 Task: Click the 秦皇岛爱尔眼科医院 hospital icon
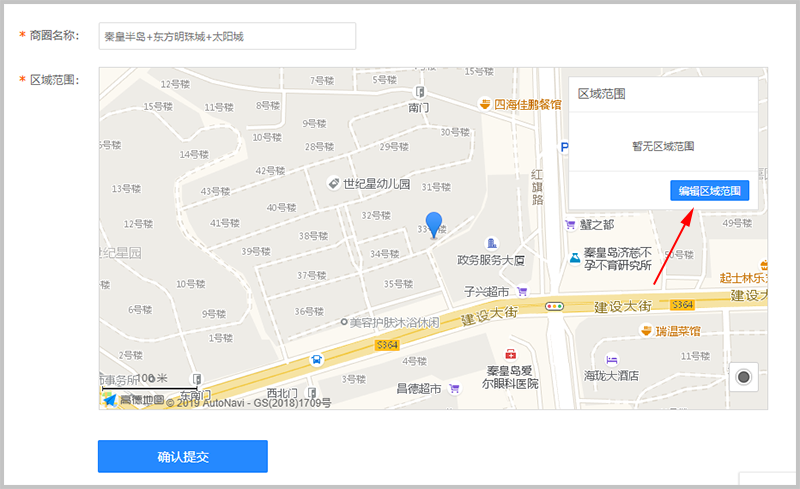(510, 354)
